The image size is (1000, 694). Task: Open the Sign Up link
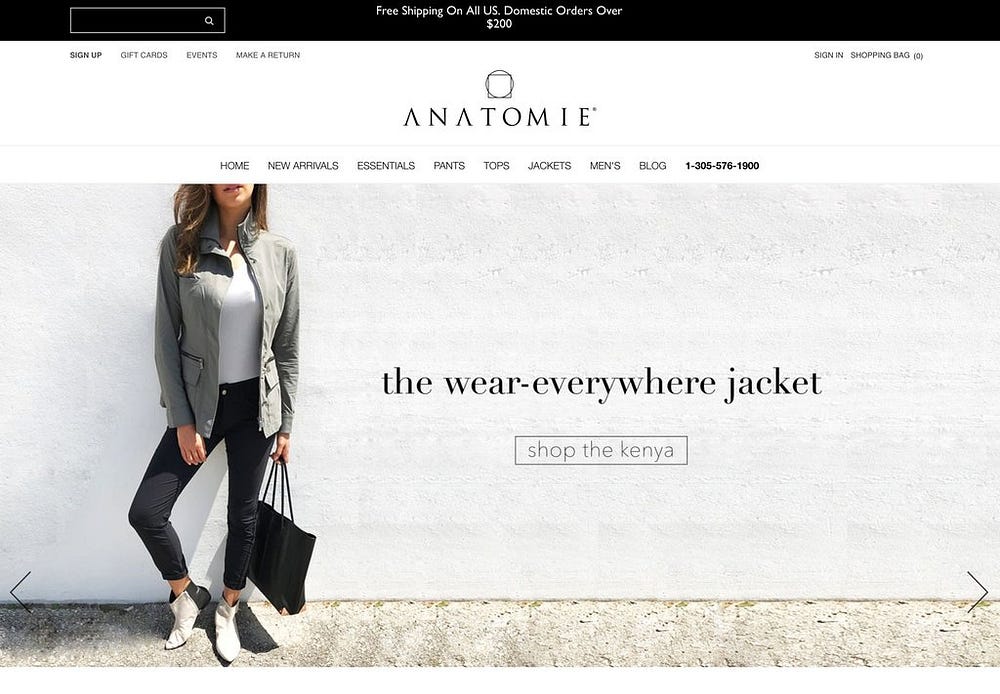[x=85, y=55]
